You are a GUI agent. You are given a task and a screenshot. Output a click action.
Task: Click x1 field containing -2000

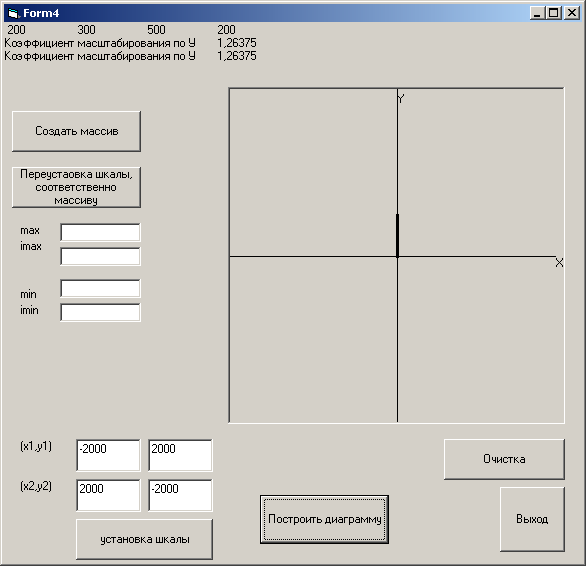click(x=108, y=455)
